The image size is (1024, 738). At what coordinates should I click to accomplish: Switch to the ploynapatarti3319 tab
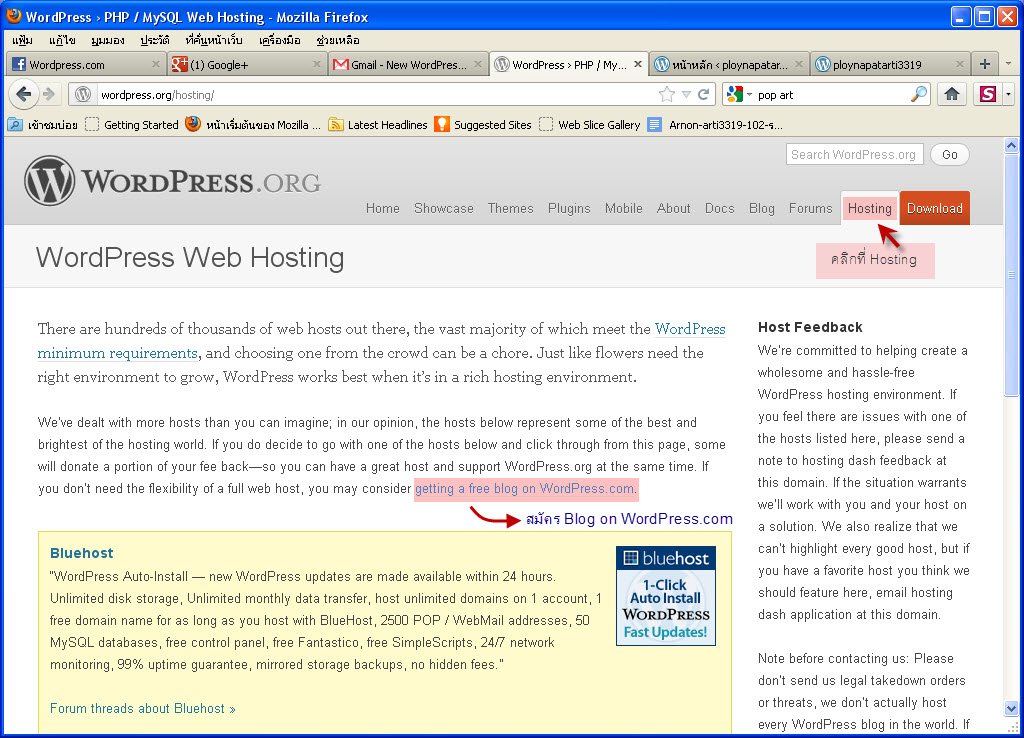point(889,64)
